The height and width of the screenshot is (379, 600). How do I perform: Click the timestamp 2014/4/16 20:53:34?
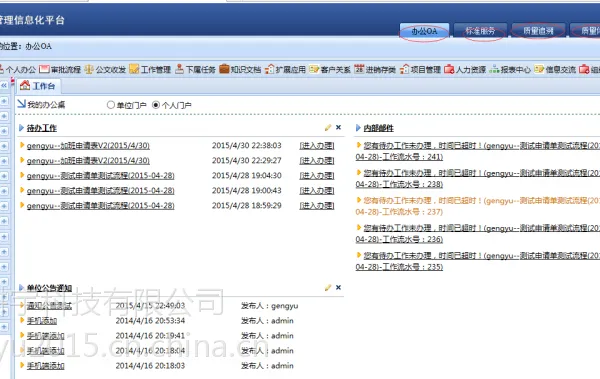pos(150,321)
